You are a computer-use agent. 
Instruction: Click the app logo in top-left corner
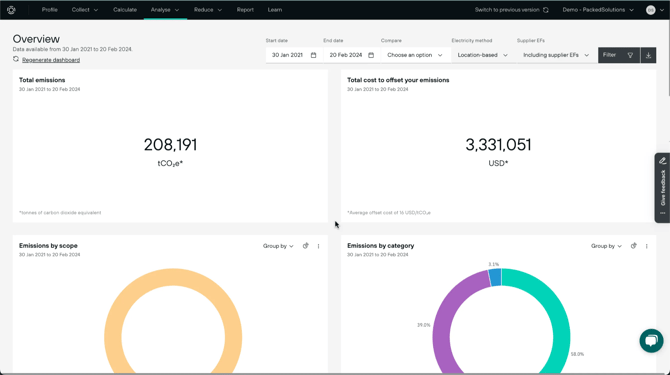click(x=11, y=10)
